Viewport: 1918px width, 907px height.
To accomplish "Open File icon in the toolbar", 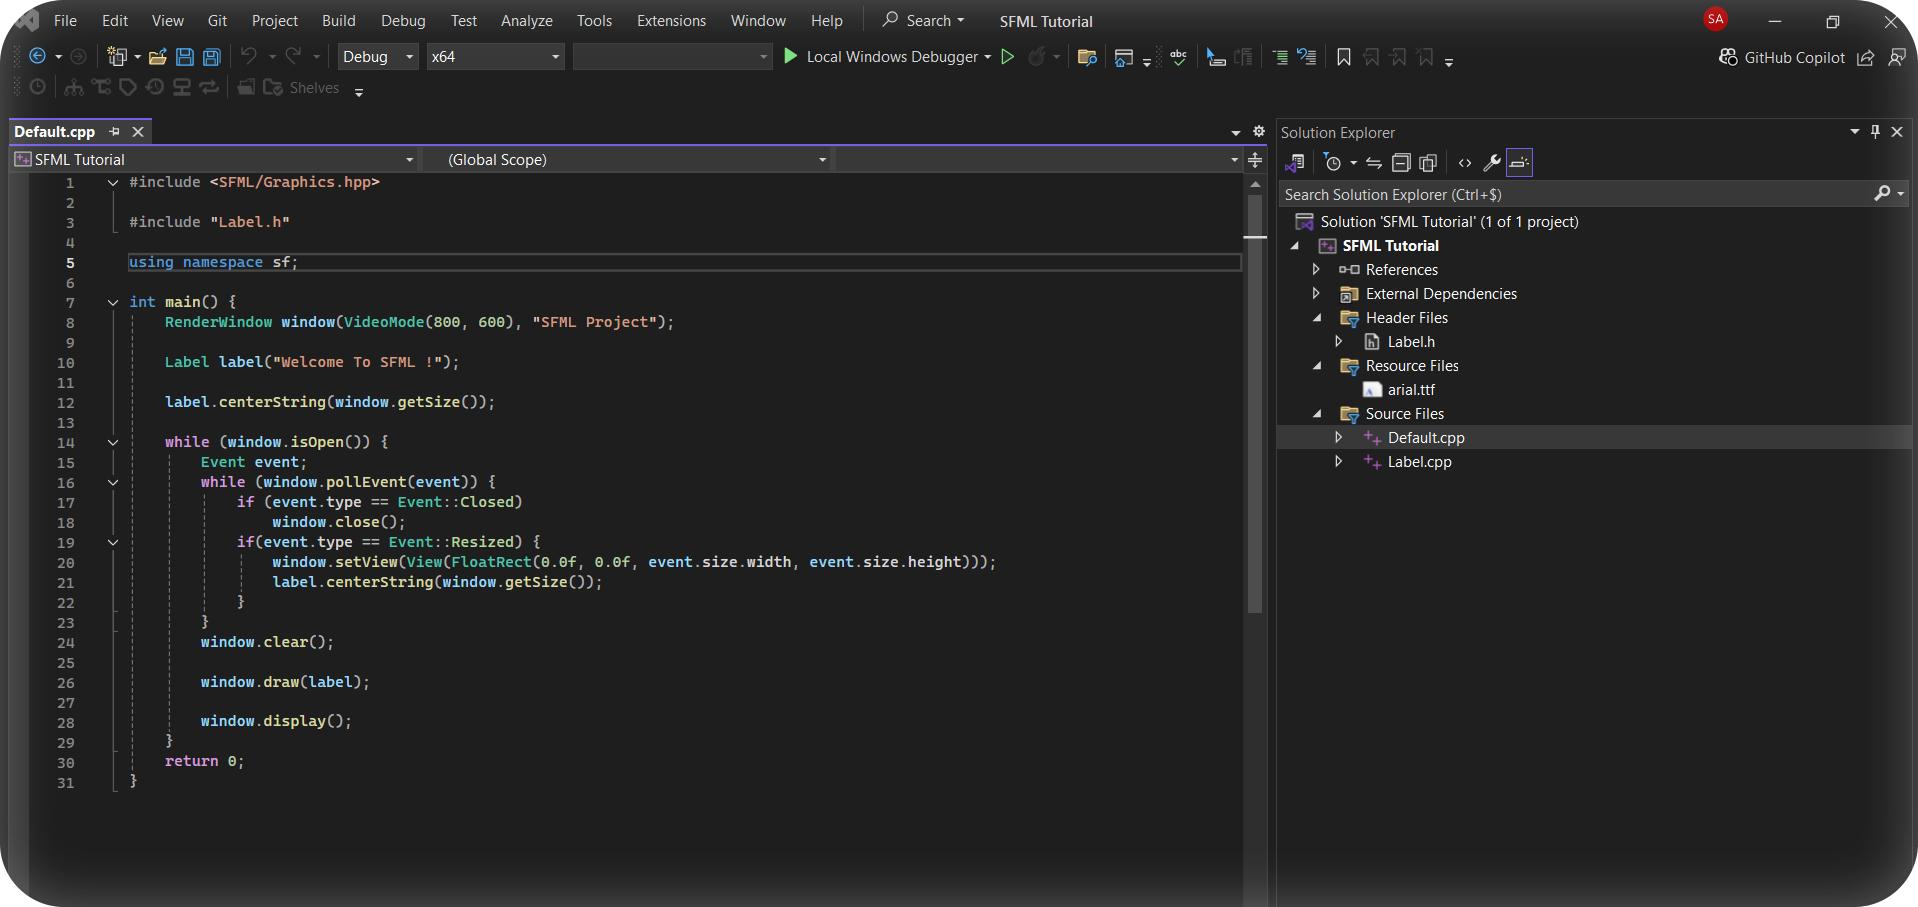I will pyautogui.click(x=157, y=57).
